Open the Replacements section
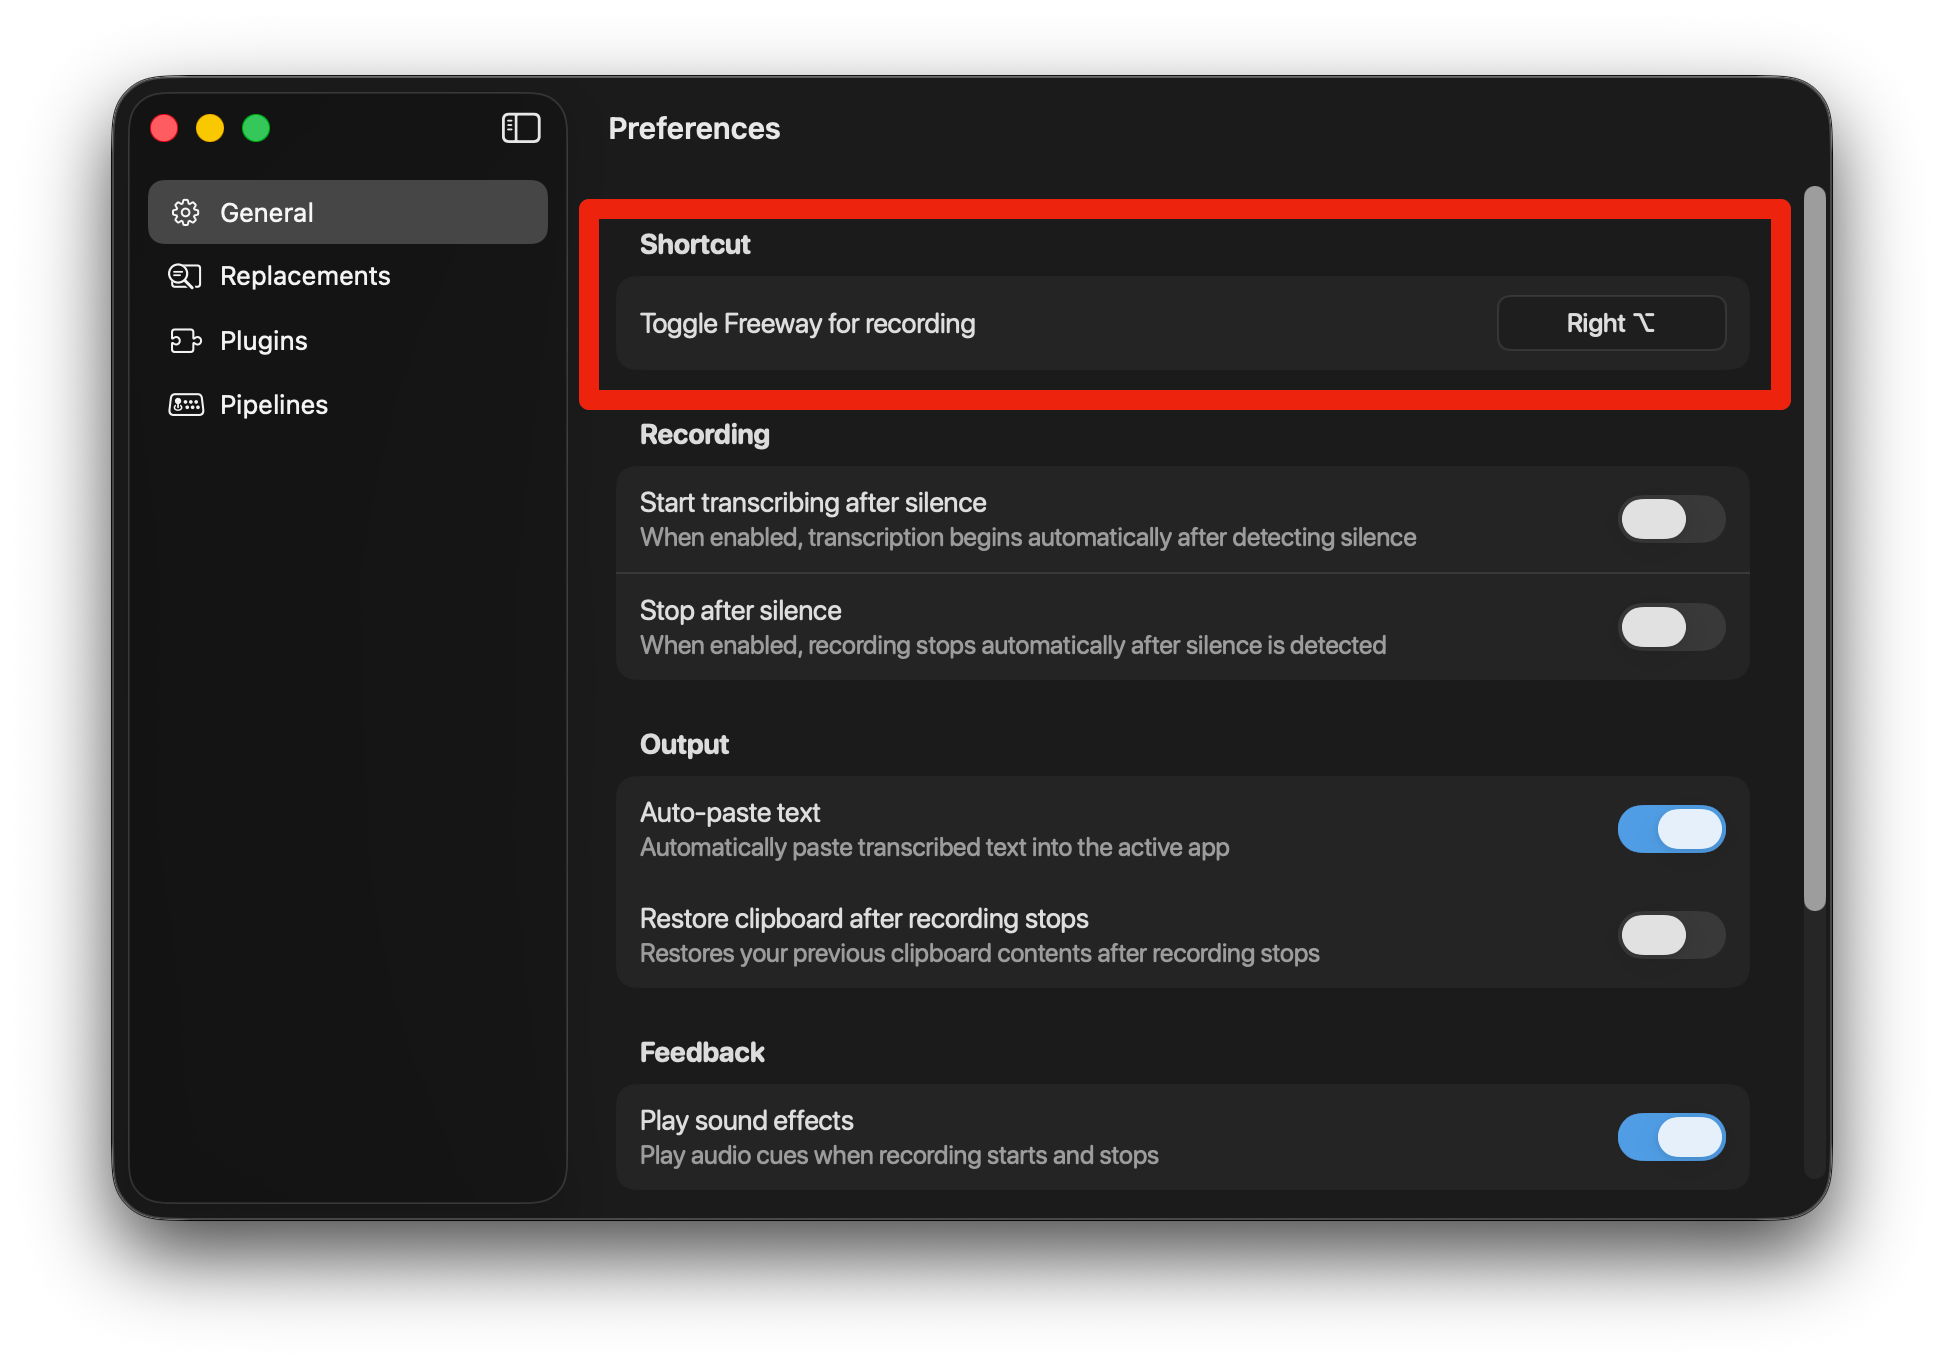 pos(305,276)
